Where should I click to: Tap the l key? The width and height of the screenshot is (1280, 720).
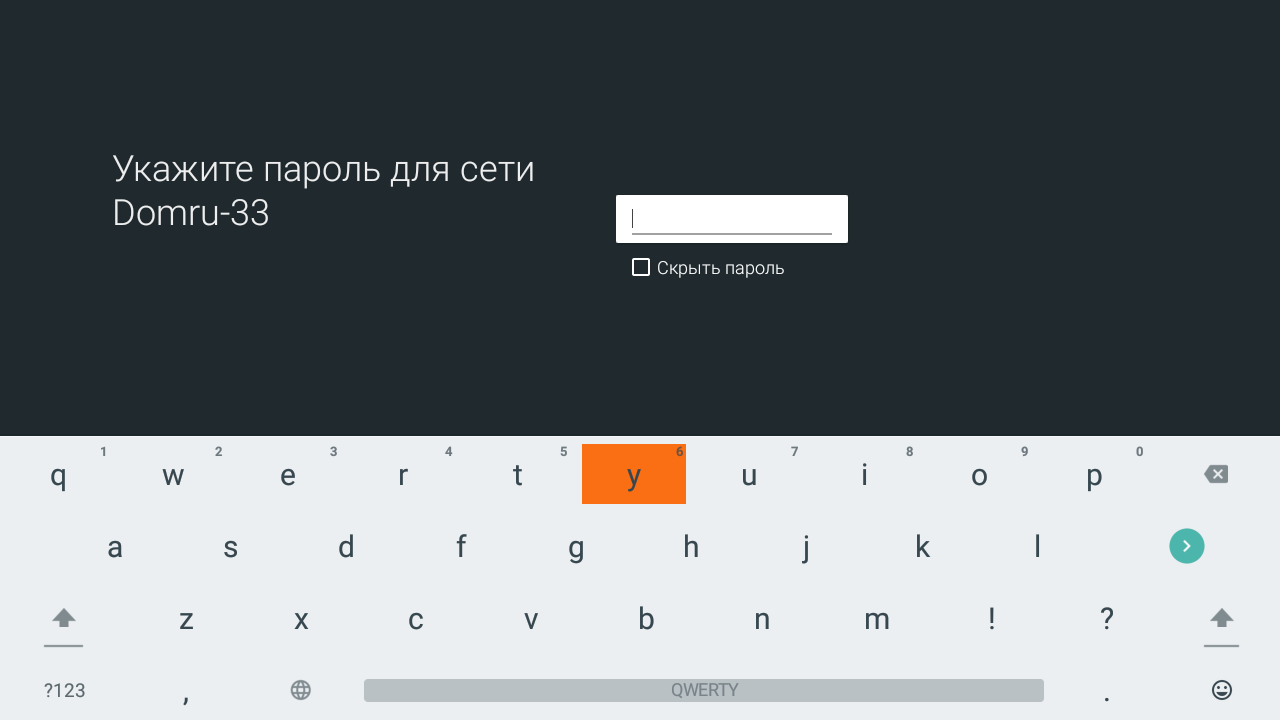pos(1037,546)
